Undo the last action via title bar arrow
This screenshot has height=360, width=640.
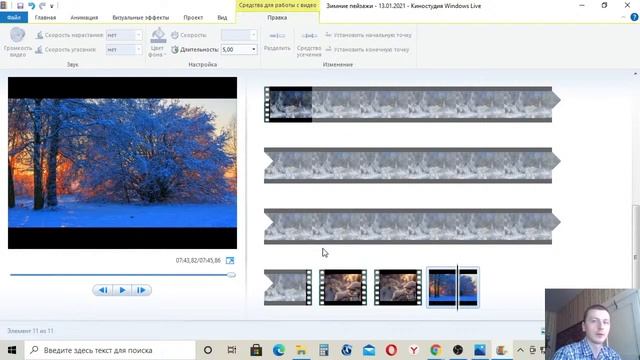coord(31,6)
